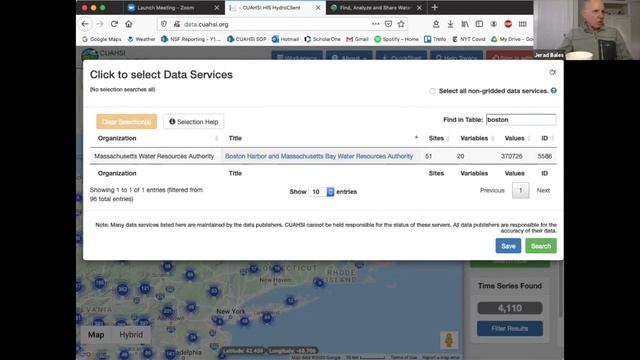The width and height of the screenshot is (640, 360).
Task: Click the Pocket save icon in the address bar
Action: [x=388, y=24]
